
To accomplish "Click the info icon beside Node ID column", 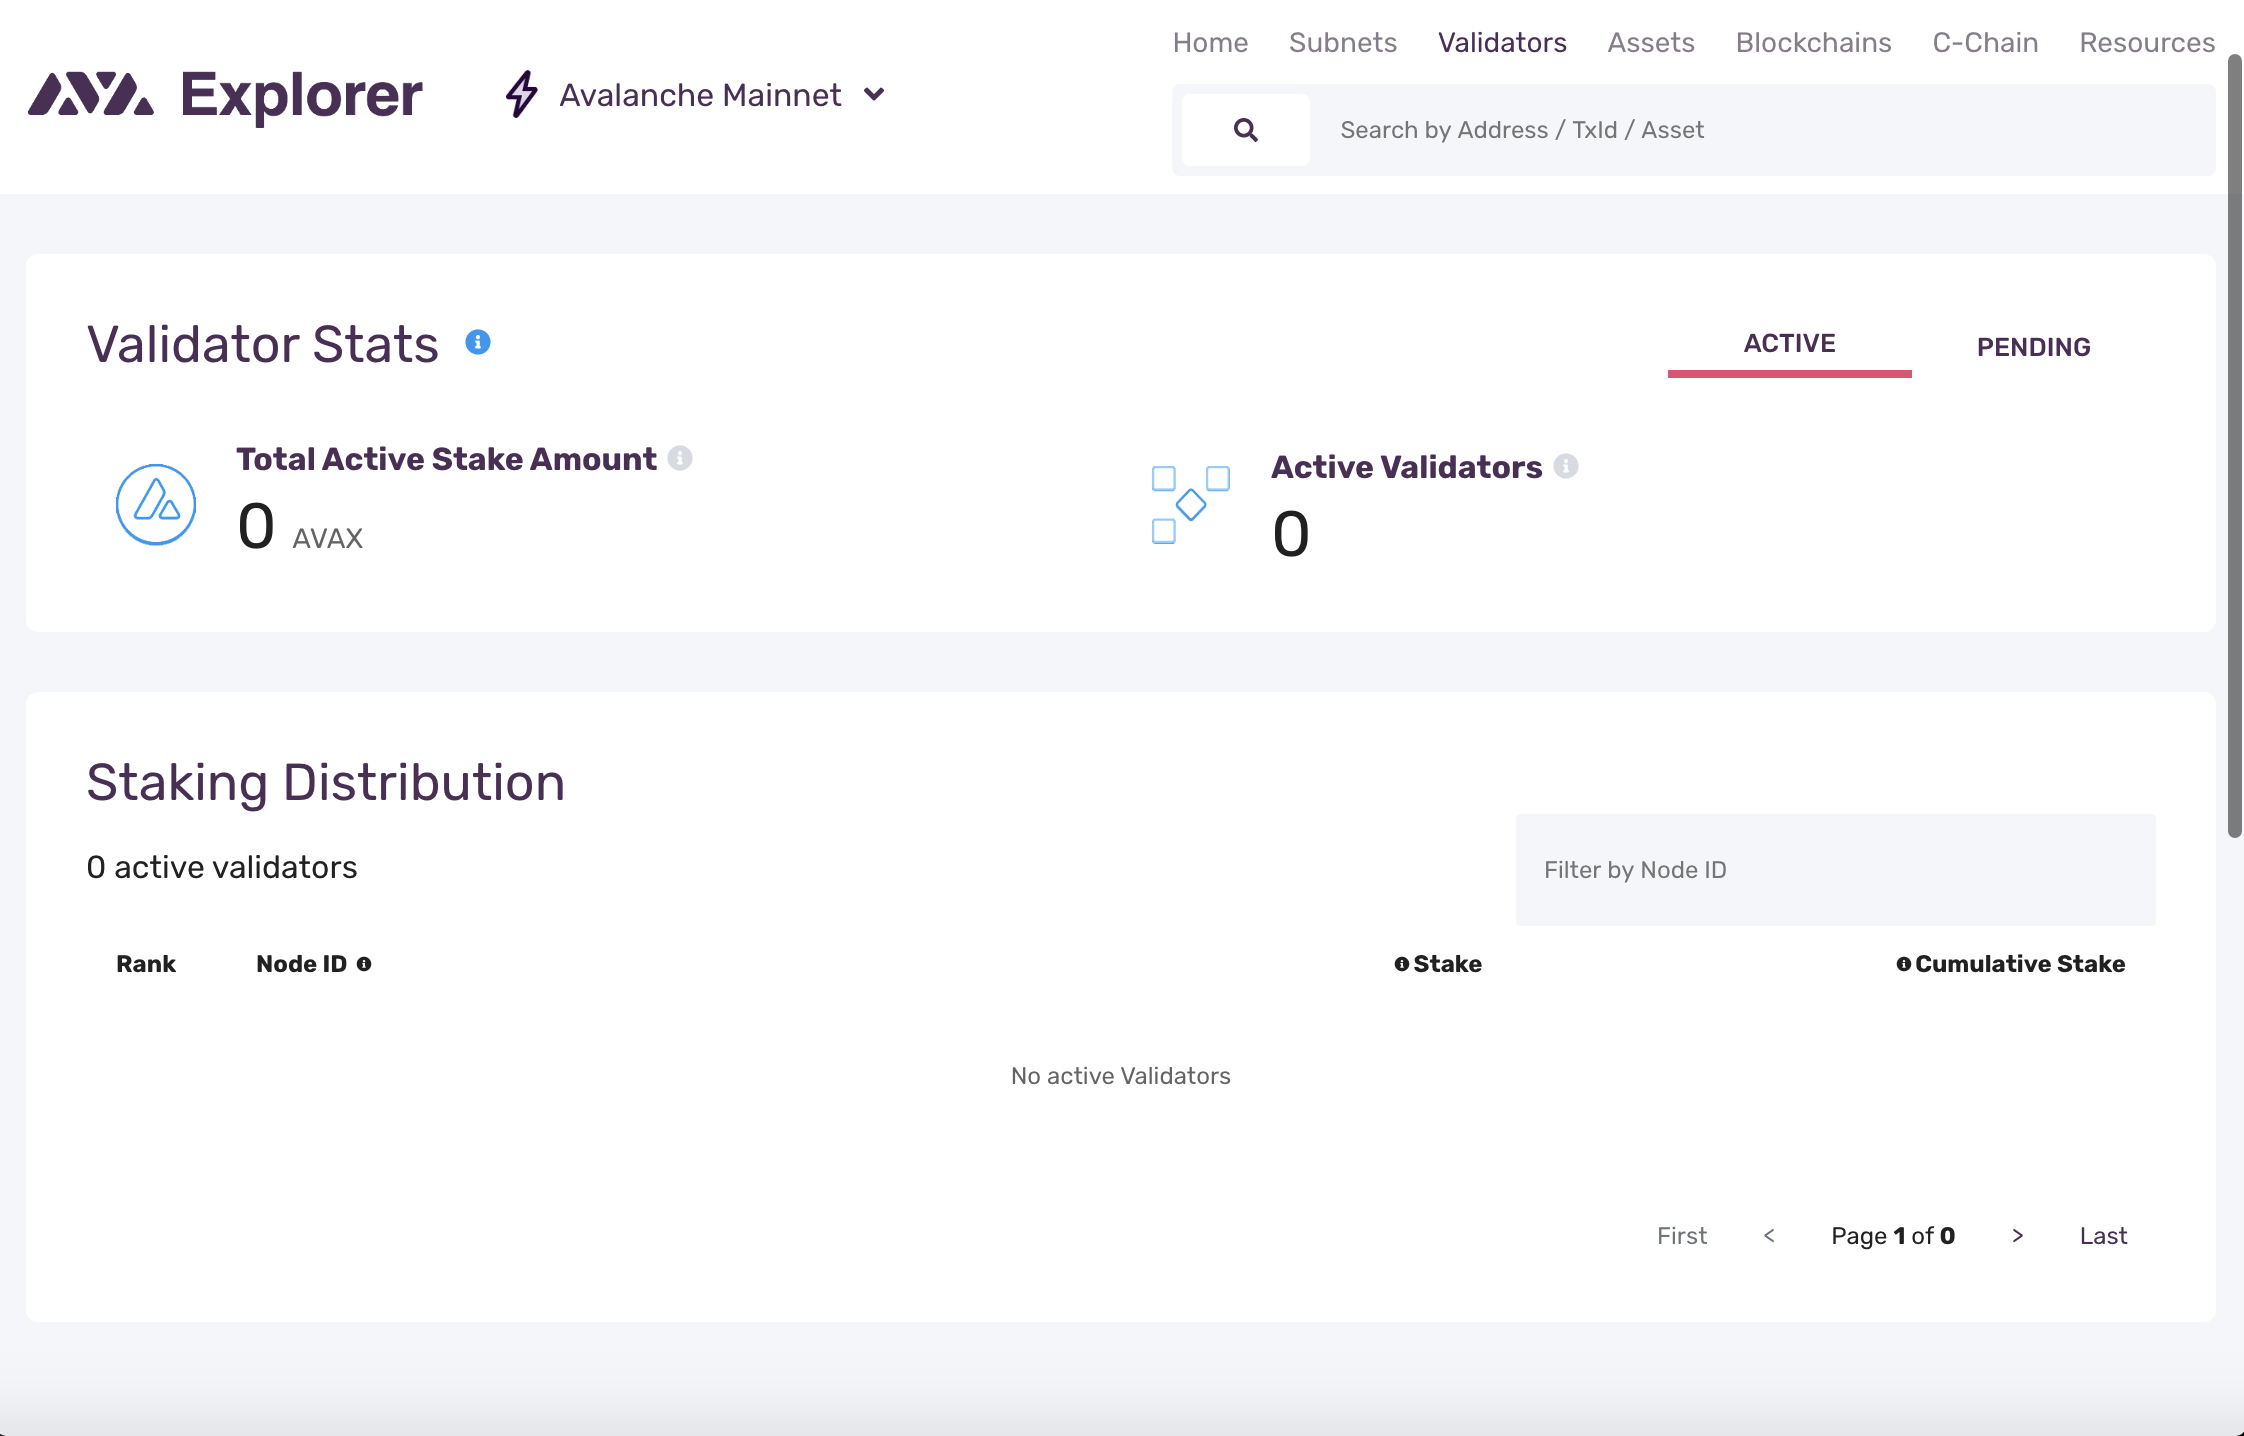I will pyautogui.click(x=364, y=963).
